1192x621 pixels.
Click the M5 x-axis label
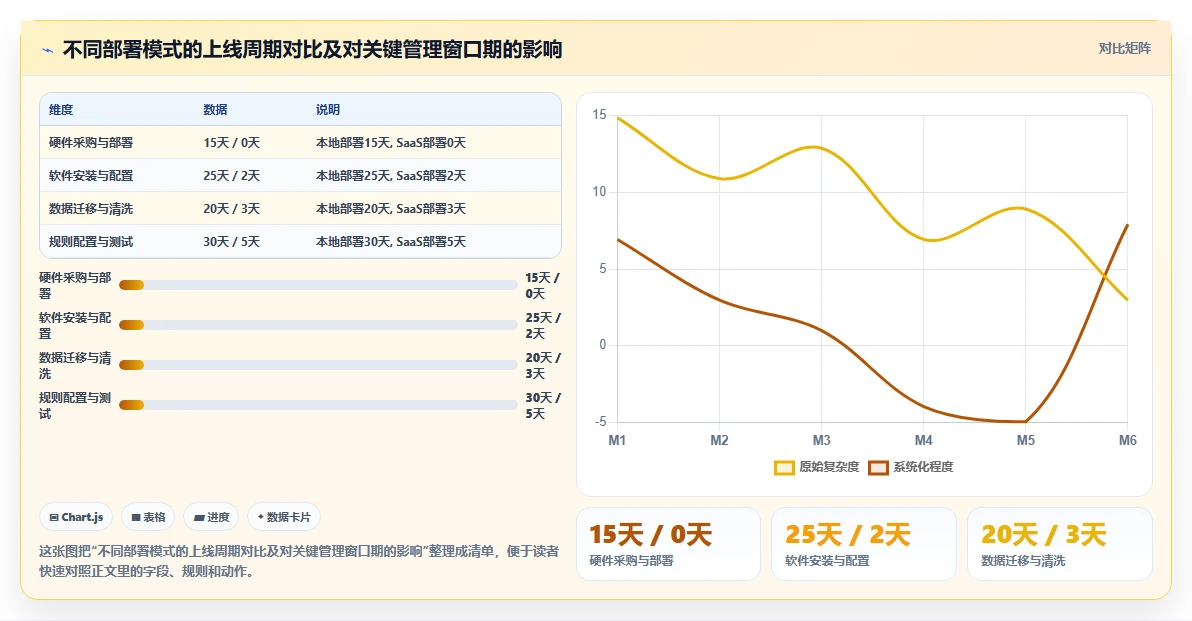pos(1026,441)
